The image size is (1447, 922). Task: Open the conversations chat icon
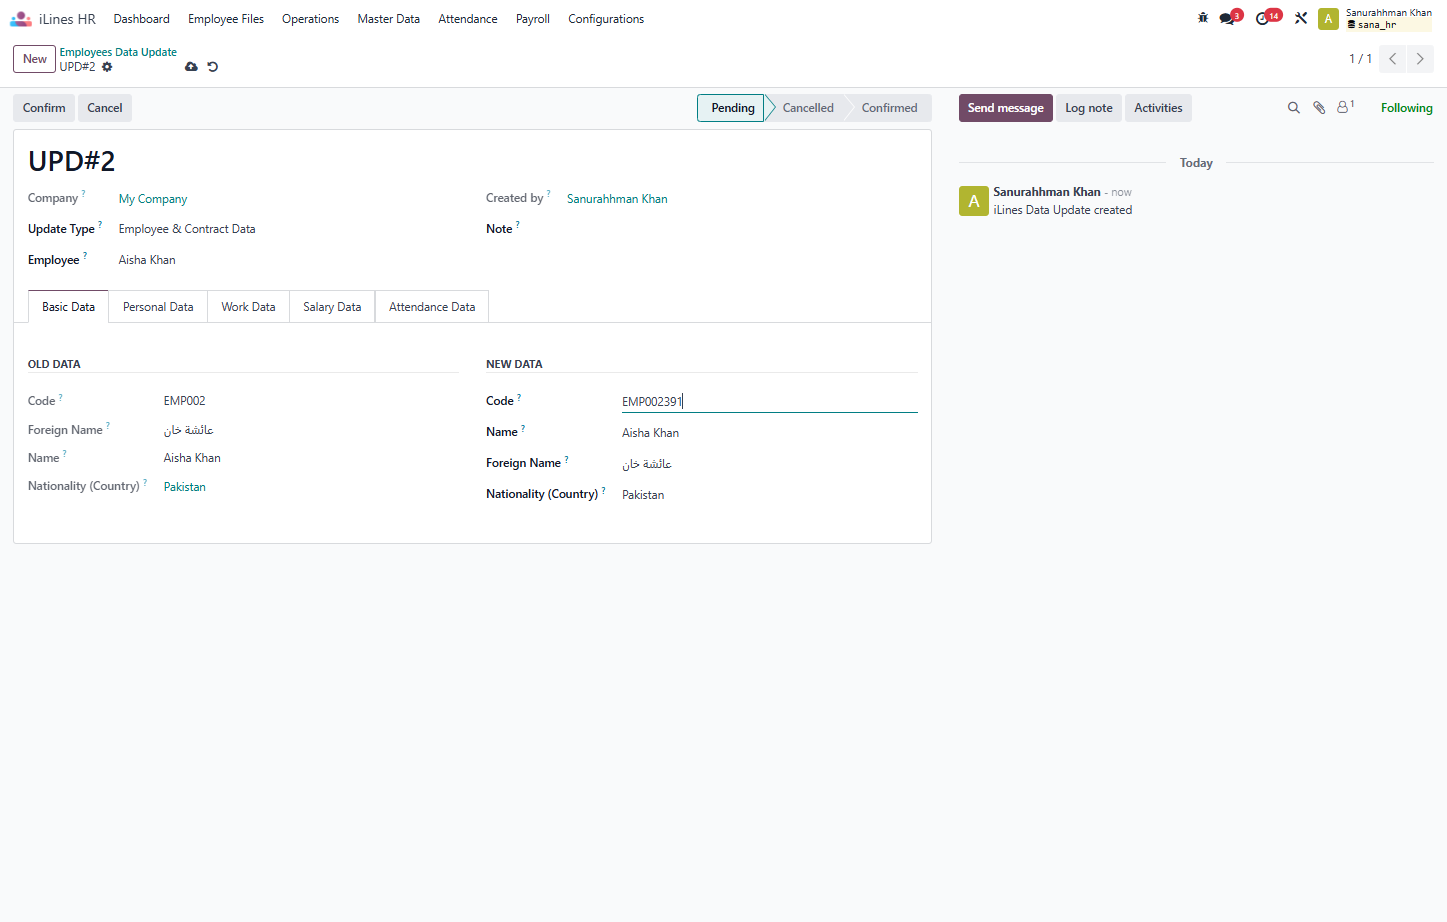pos(1229,18)
